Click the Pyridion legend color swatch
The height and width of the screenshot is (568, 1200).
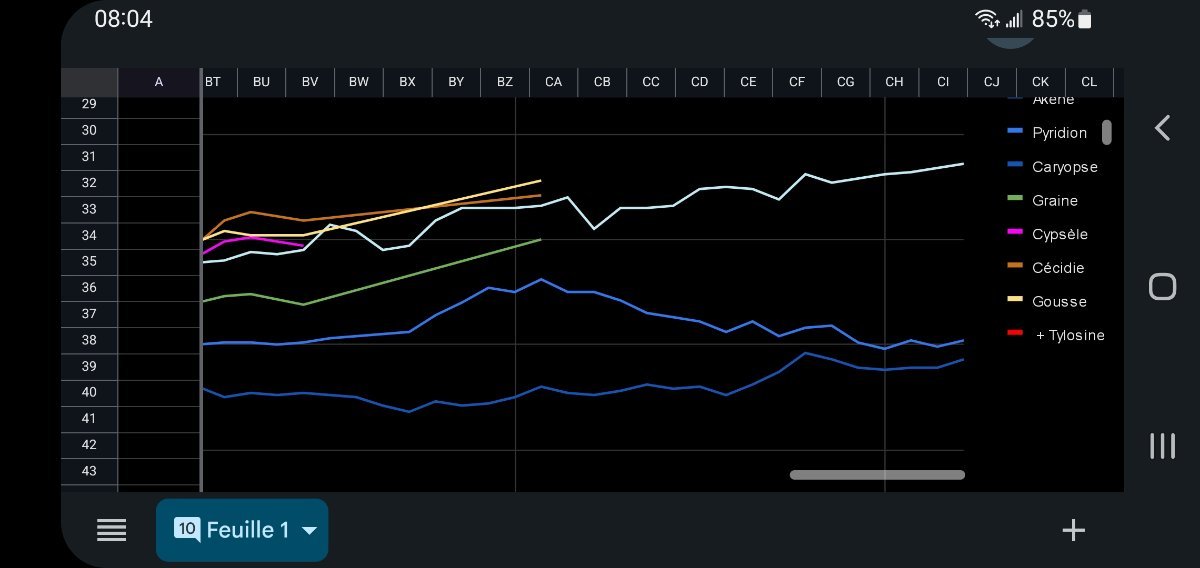[1015, 132]
